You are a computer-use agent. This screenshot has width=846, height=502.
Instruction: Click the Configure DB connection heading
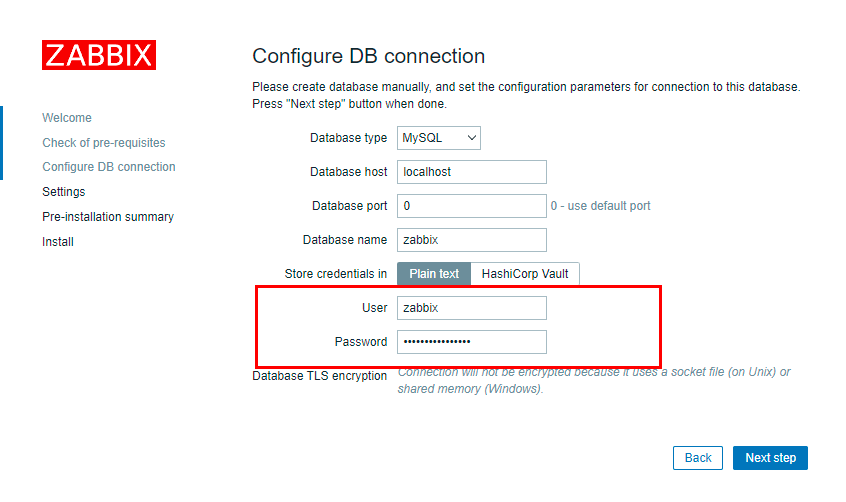tap(369, 56)
